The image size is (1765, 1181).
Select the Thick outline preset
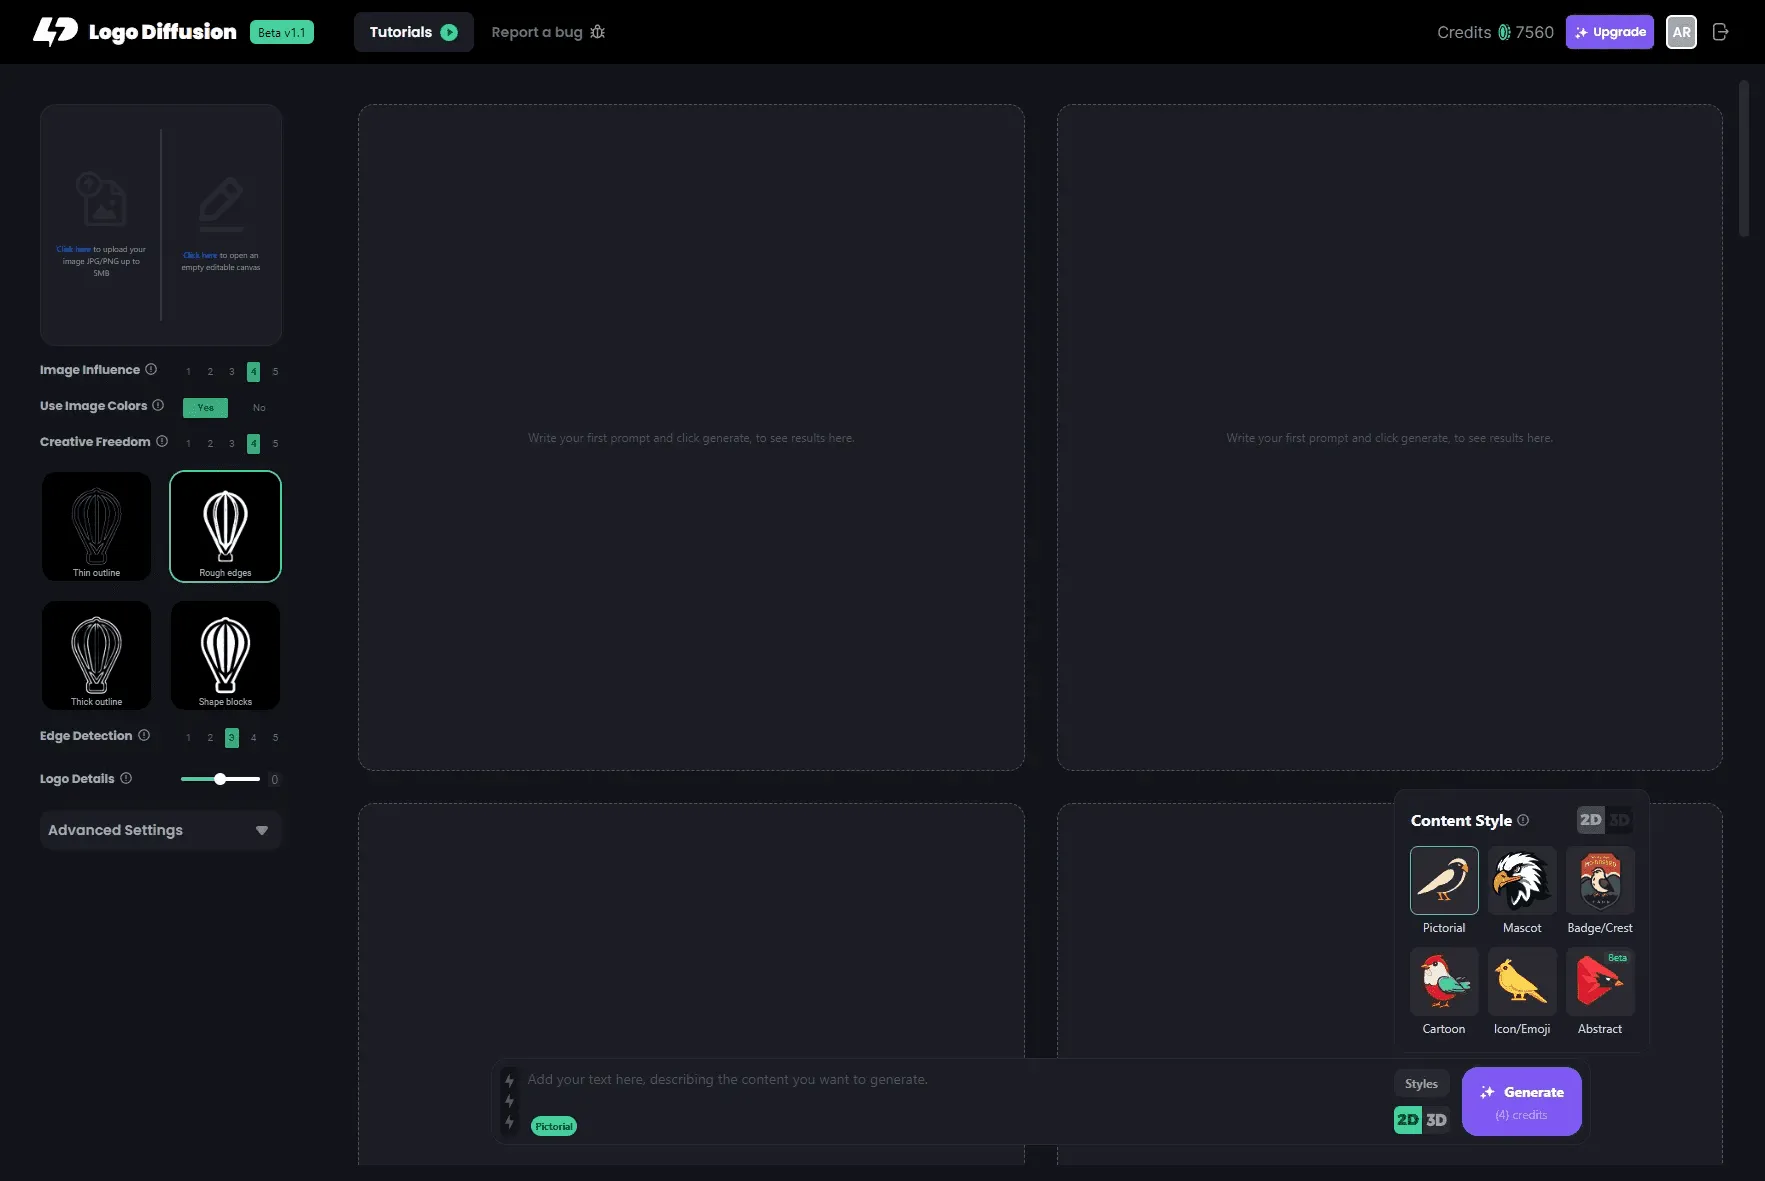(x=96, y=655)
